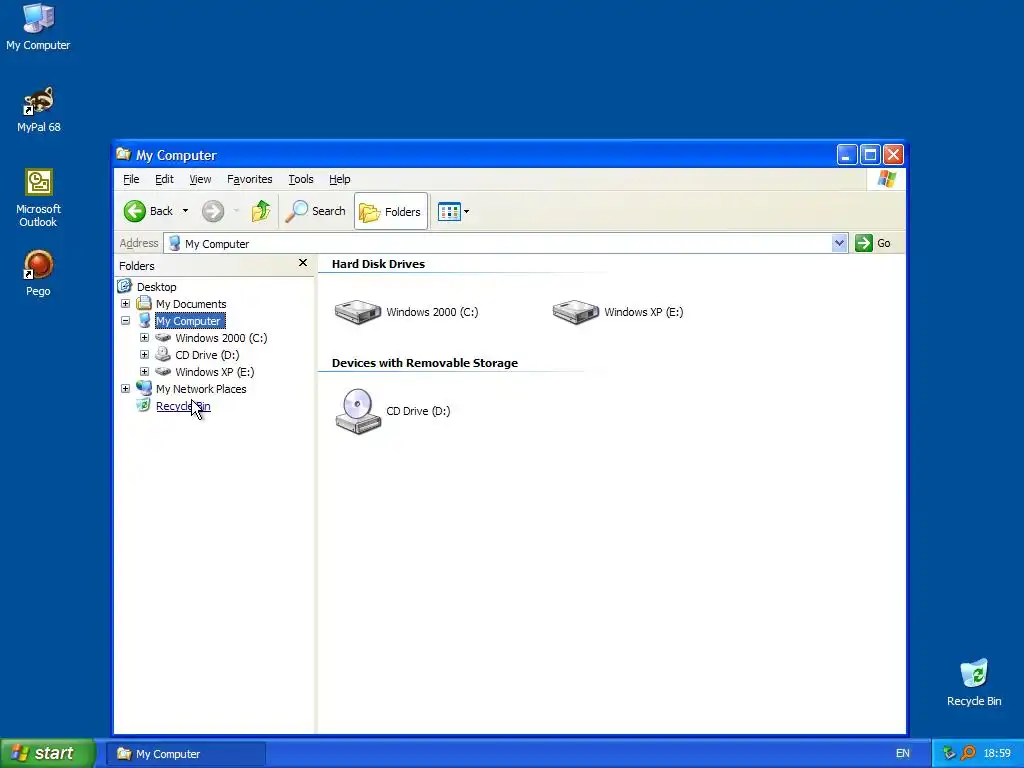Select My Documents in folder tree
The width and height of the screenshot is (1024, 768).
[191, 304]
